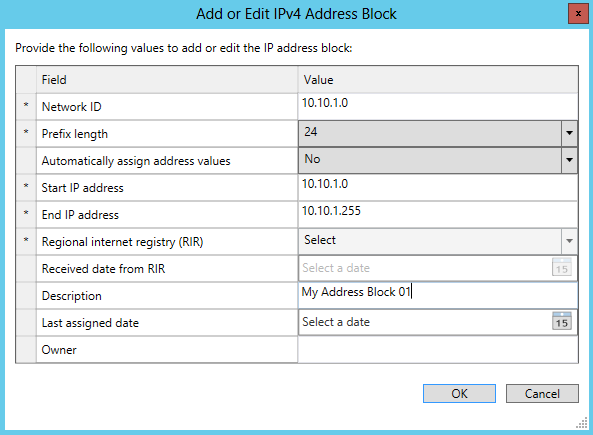The height and width of the screenshot is (435, 593).
Task: Click the End IP address value field
Action: click(438, 214)
